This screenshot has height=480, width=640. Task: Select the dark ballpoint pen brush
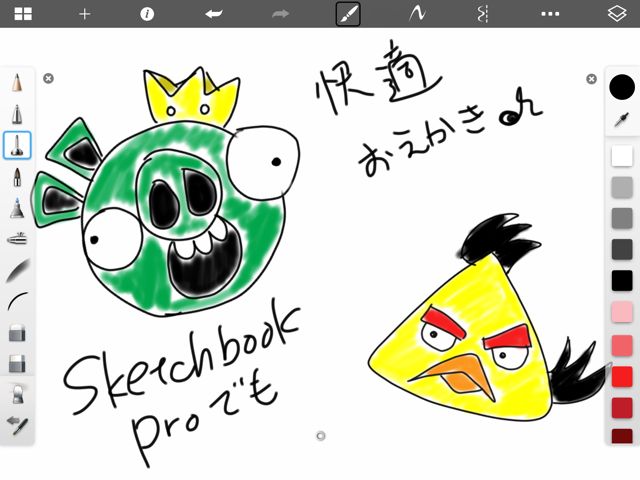(x=17, y=177)
